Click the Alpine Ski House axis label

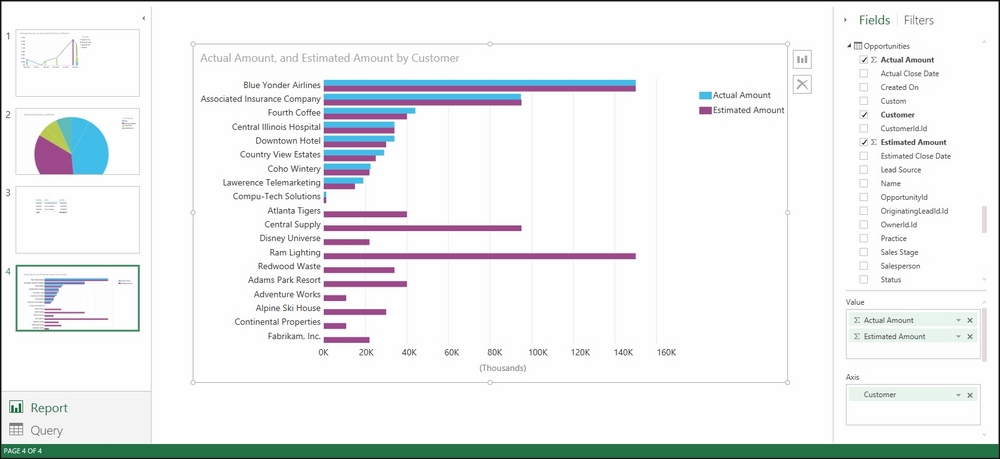click(x=288, y=309)
